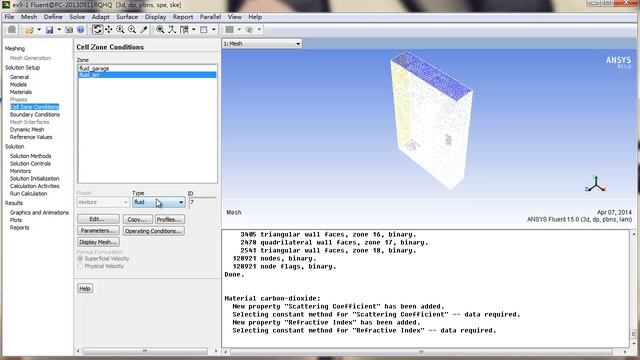The width and height of the screenshot is (640, 360).
Task: Go to General in Solution Setup
Action: point(19,77)
